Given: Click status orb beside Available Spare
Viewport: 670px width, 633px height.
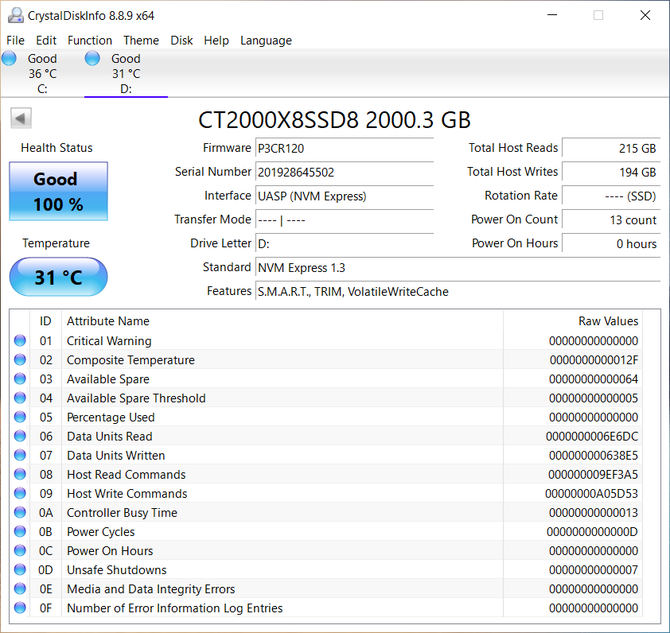Looking at the screenshot, I should click(x=20, y=379).
